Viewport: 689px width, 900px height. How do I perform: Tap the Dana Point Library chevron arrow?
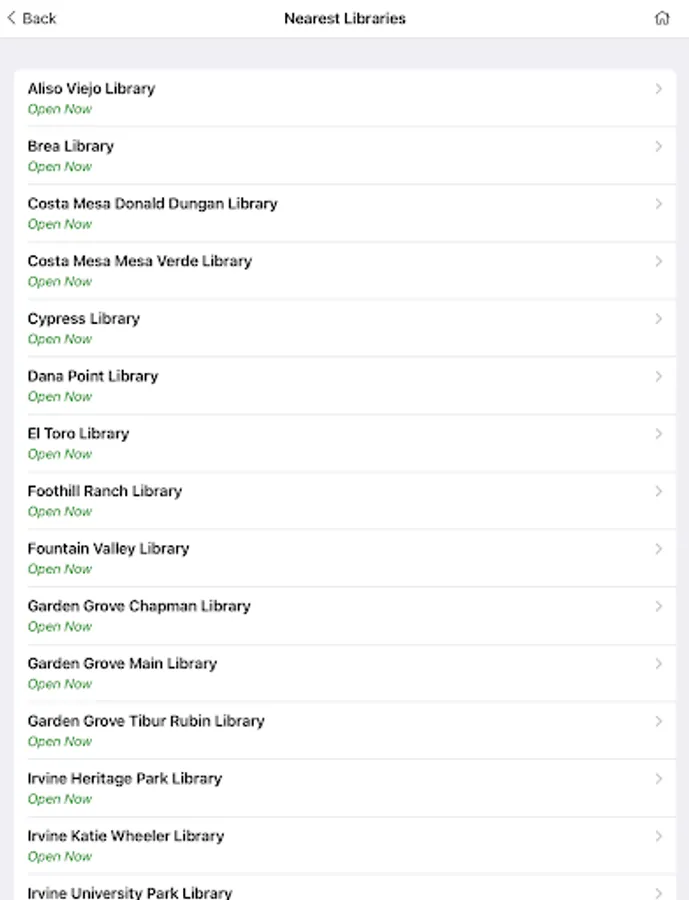[x=658, y=376]
